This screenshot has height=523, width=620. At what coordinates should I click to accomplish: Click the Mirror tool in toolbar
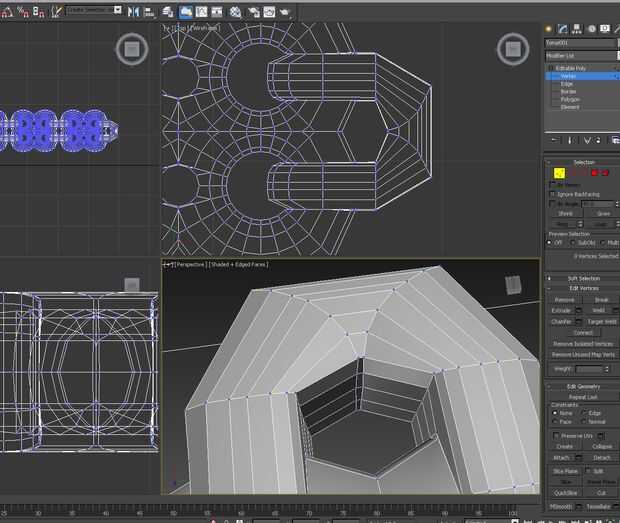coord(131,11)
